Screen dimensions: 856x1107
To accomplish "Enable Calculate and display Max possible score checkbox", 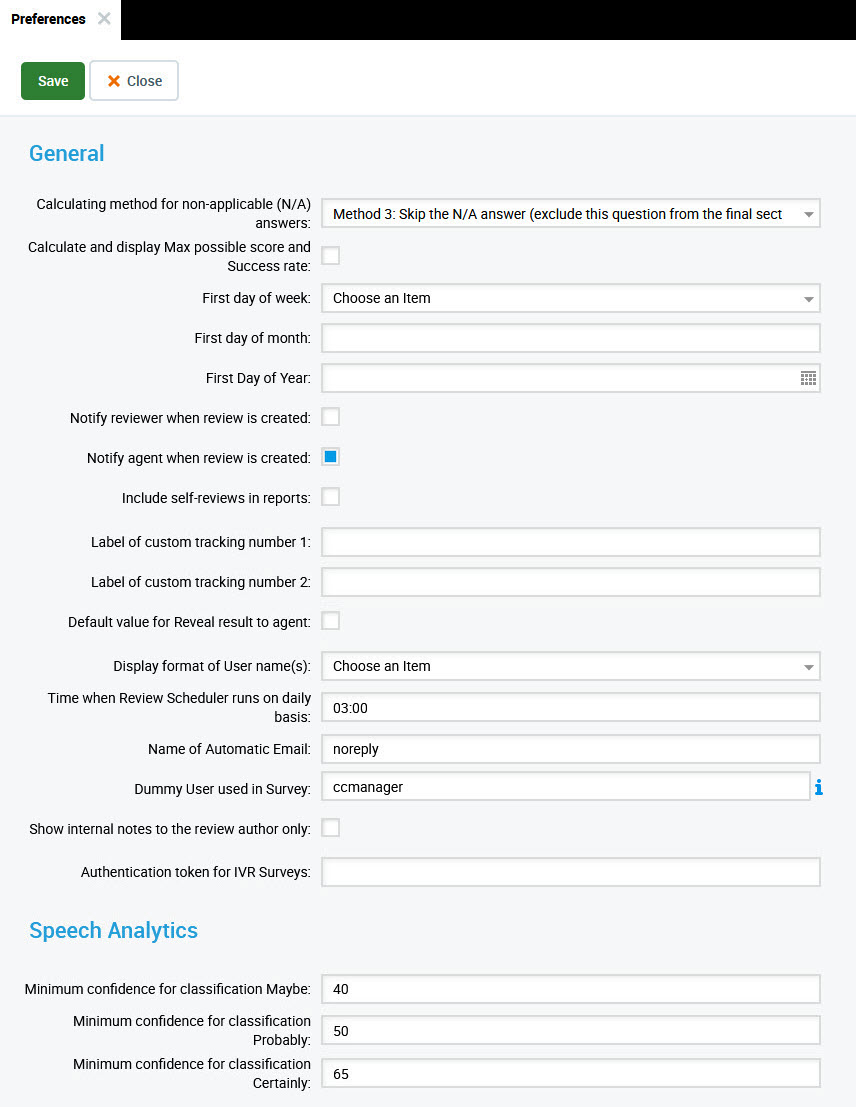I will click(330, 256).
